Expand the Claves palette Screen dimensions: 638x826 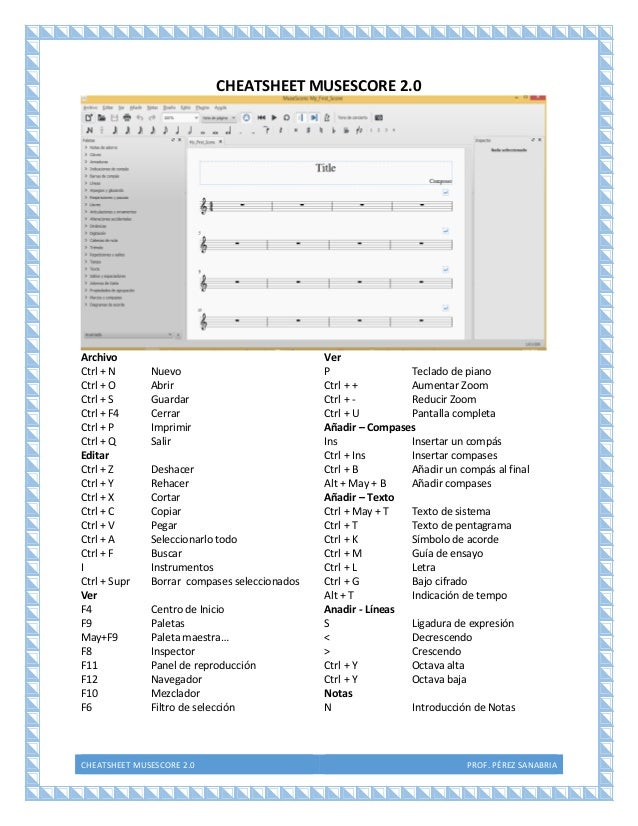(x=95, y=155)
